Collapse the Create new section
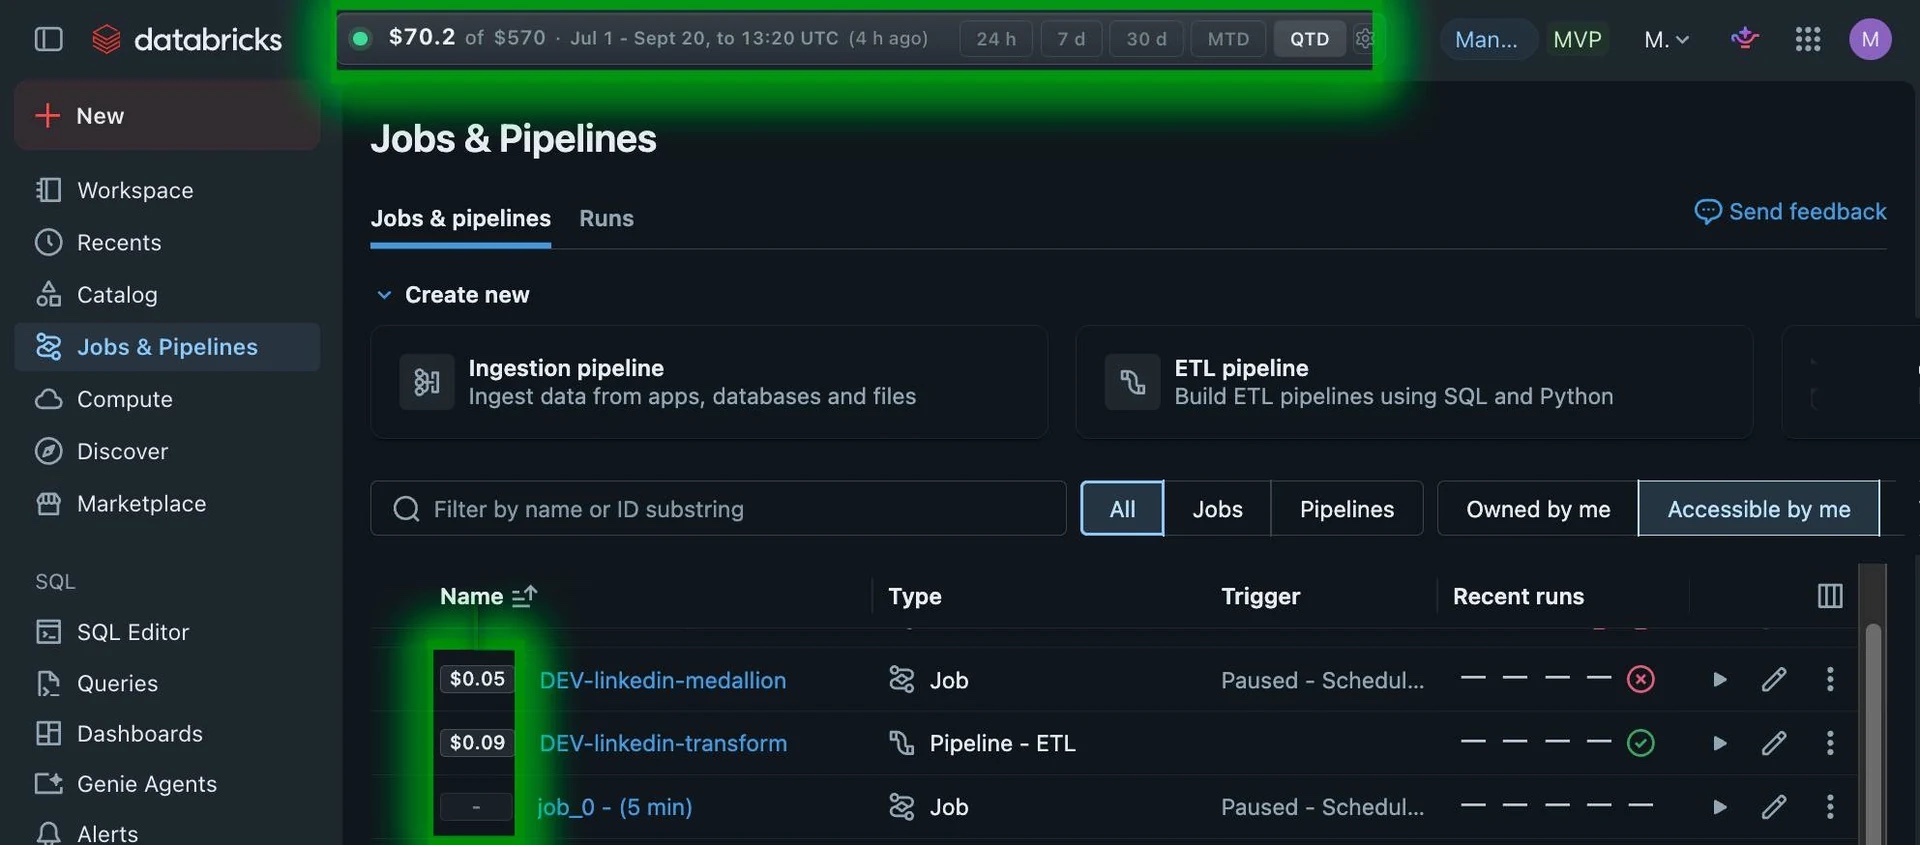 [384, 295]
